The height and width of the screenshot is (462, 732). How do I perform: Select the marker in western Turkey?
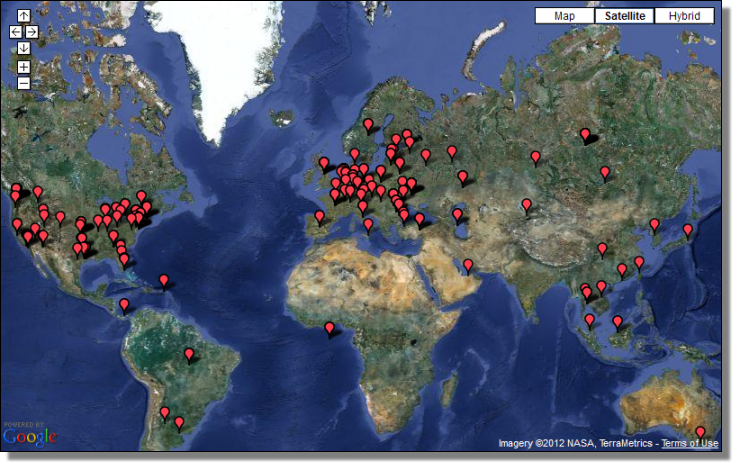point(420,219)
